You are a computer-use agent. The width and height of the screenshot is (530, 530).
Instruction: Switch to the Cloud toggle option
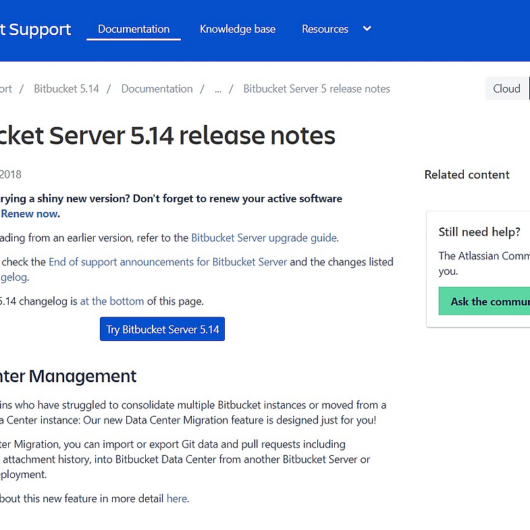tap(506, 89)
